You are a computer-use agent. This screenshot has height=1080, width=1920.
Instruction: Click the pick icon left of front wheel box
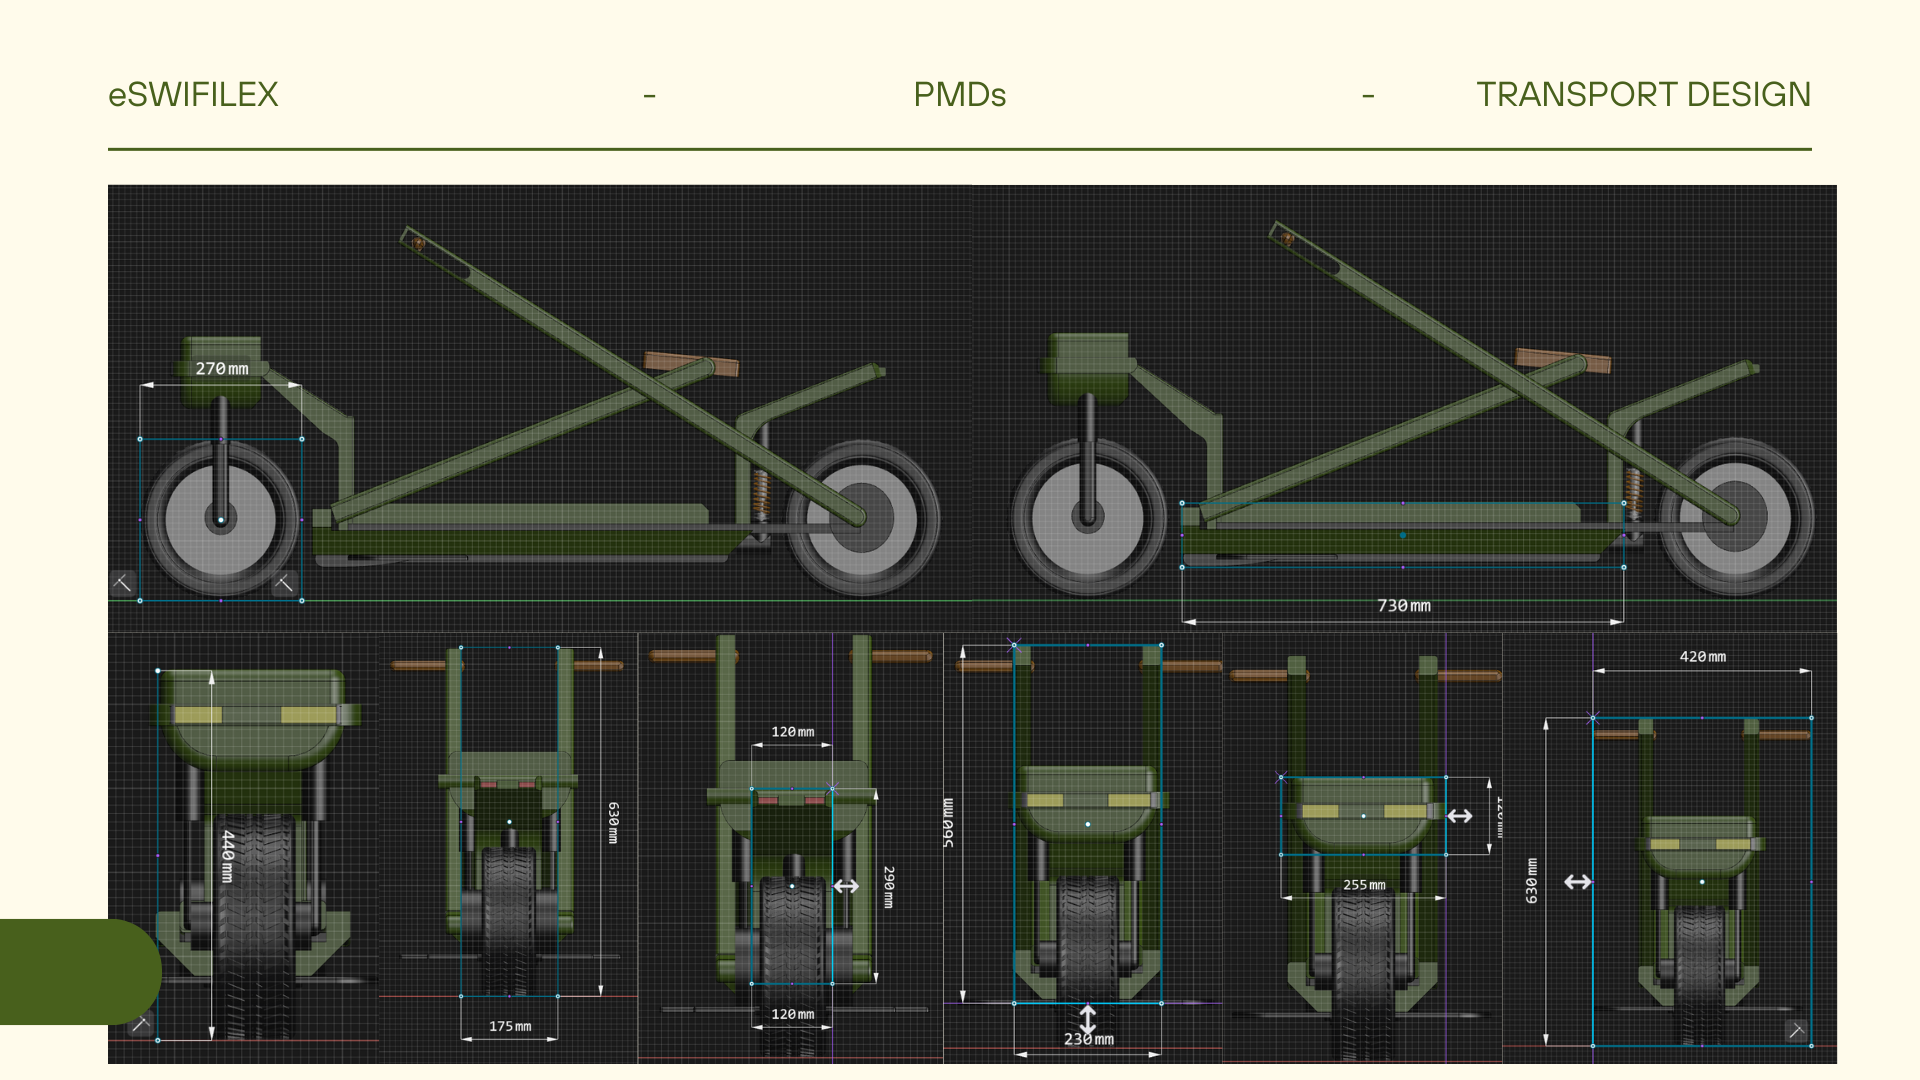(x=123, y=583)
